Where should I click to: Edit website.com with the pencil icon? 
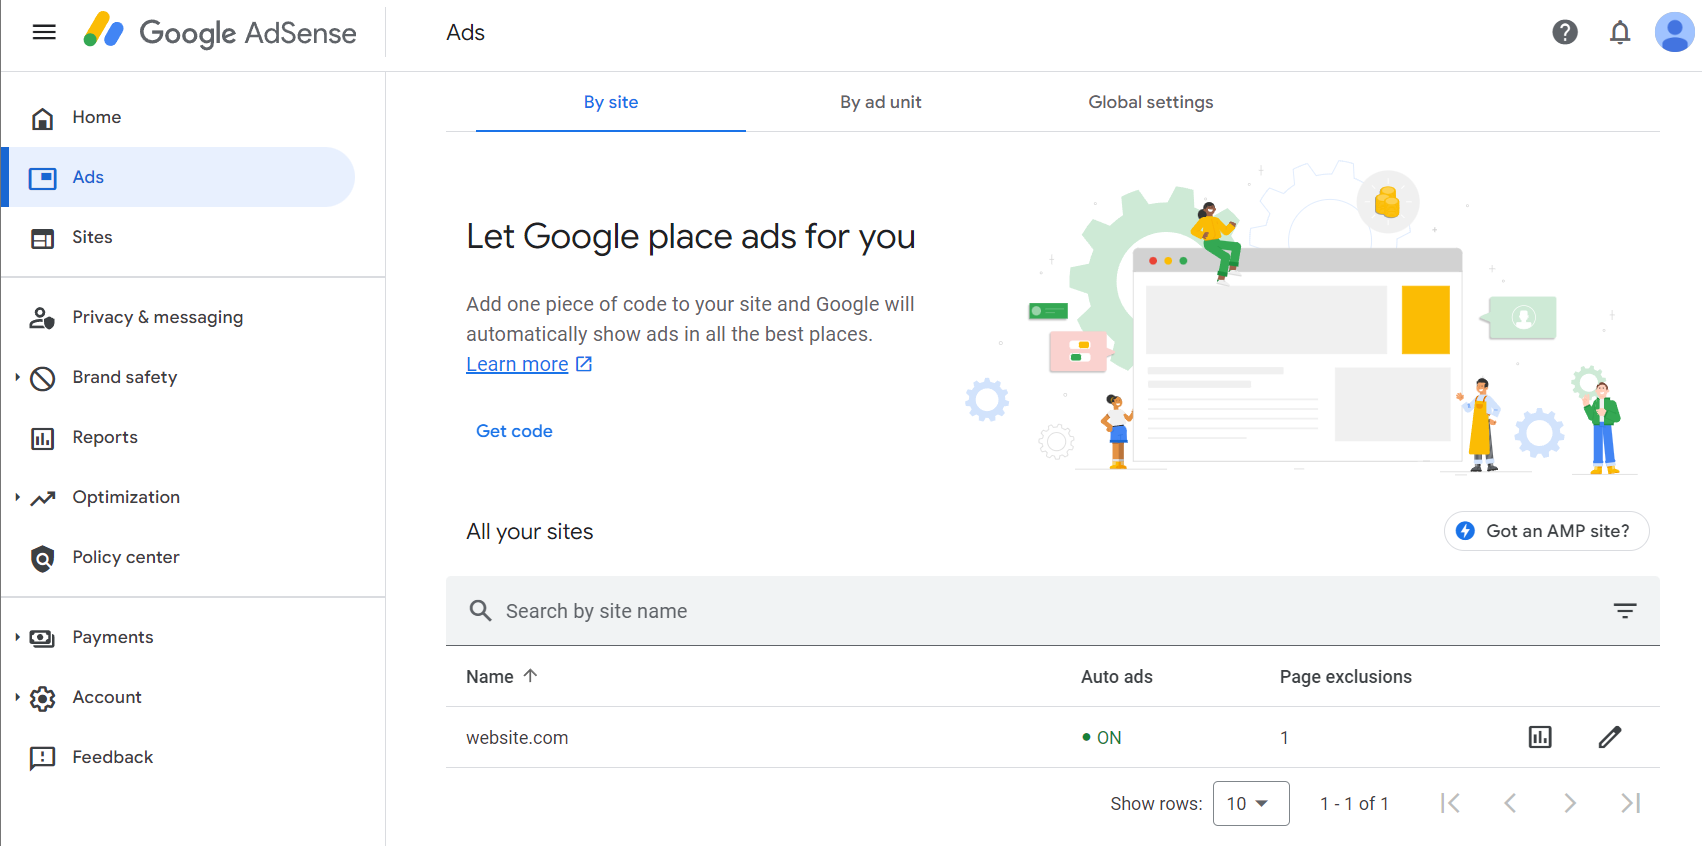pos(1610,737)
